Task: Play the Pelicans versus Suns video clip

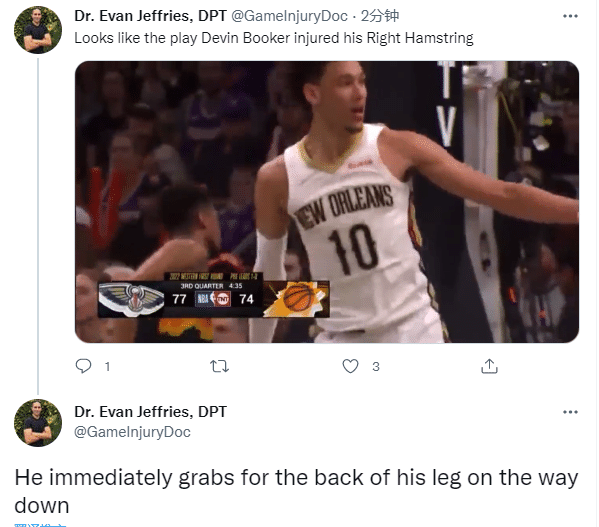Action: point(327,202)
